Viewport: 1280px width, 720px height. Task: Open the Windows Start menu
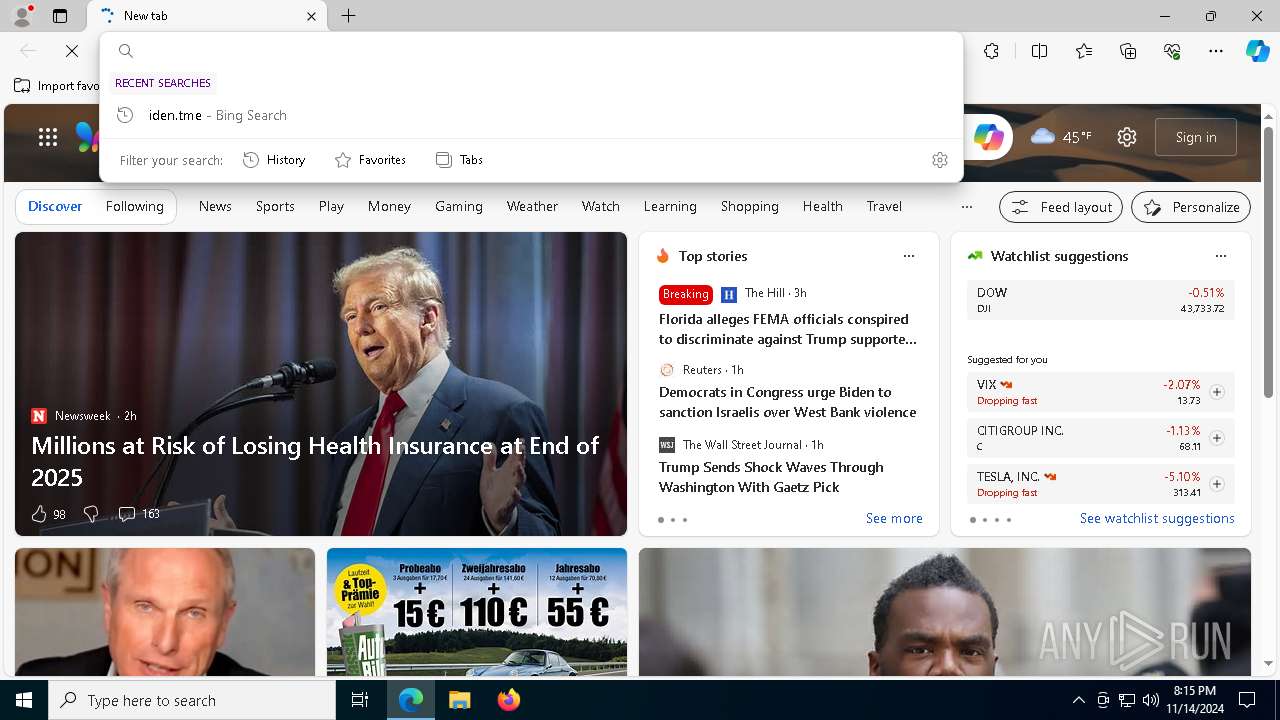click(x=24, y=700)
